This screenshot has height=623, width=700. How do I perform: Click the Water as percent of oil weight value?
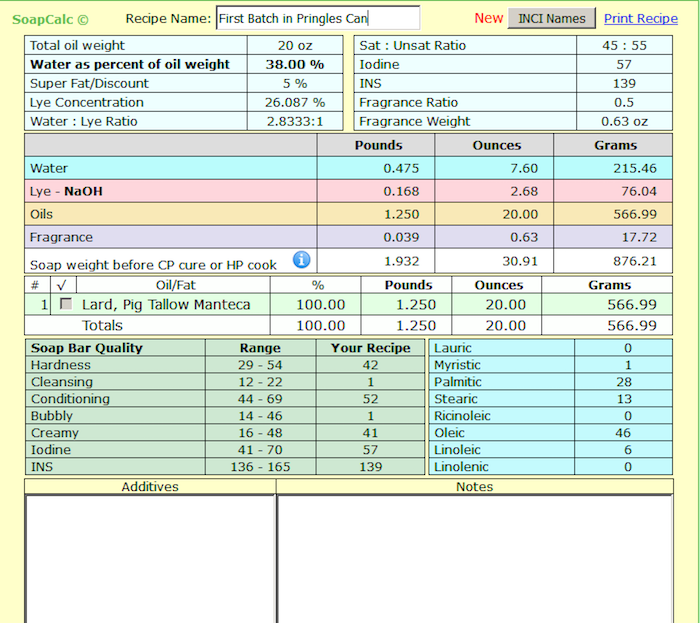pos(294,64)
